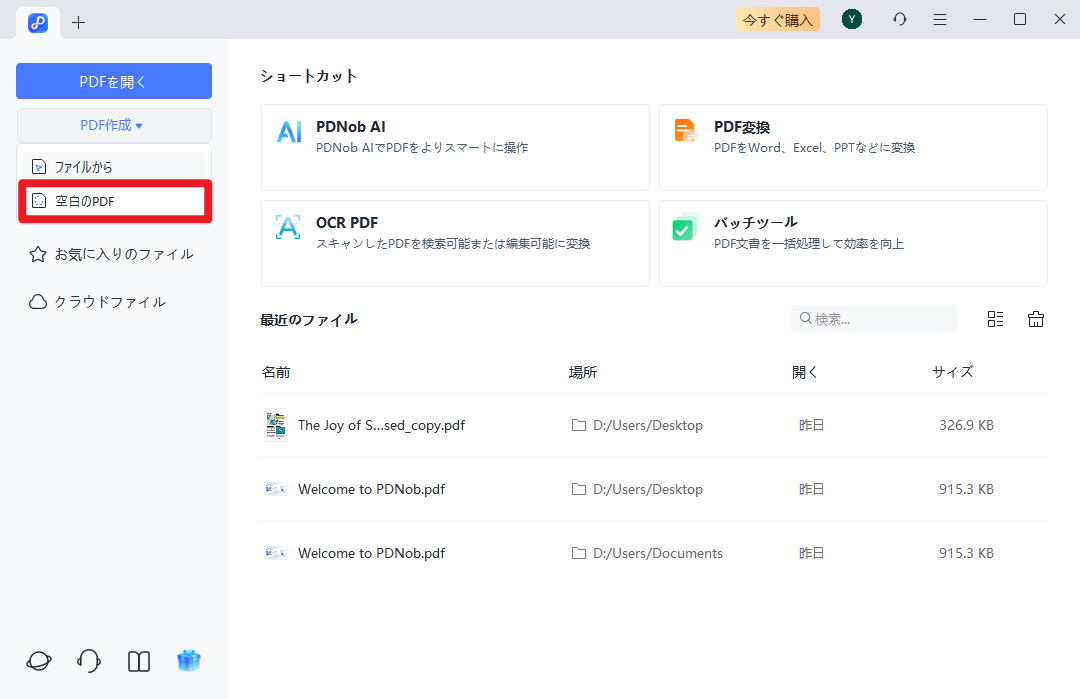This screenshot has height=699, width=1080.
Task: Expand the PDF作成 dropdown menu
Action: click(x=113, y=124)
